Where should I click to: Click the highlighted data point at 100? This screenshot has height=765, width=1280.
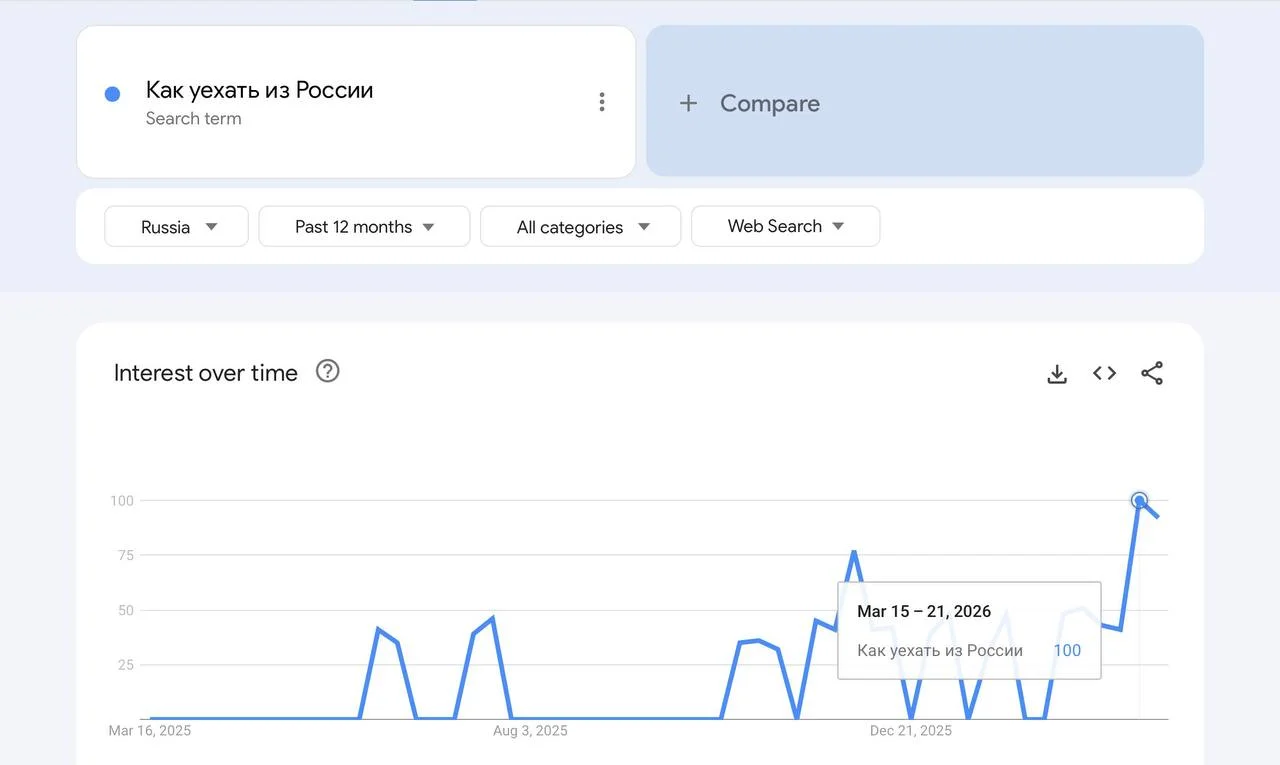pos(1139,500)
